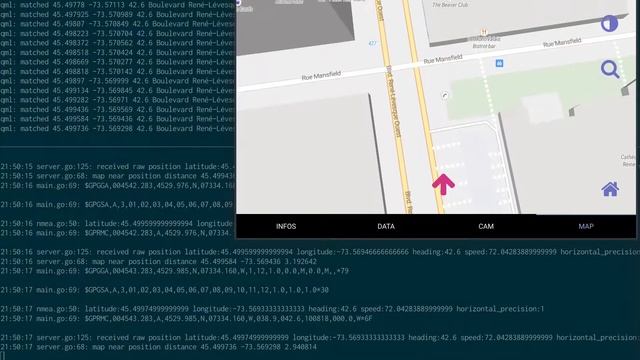Open the CAM tab

pos(486,226)
